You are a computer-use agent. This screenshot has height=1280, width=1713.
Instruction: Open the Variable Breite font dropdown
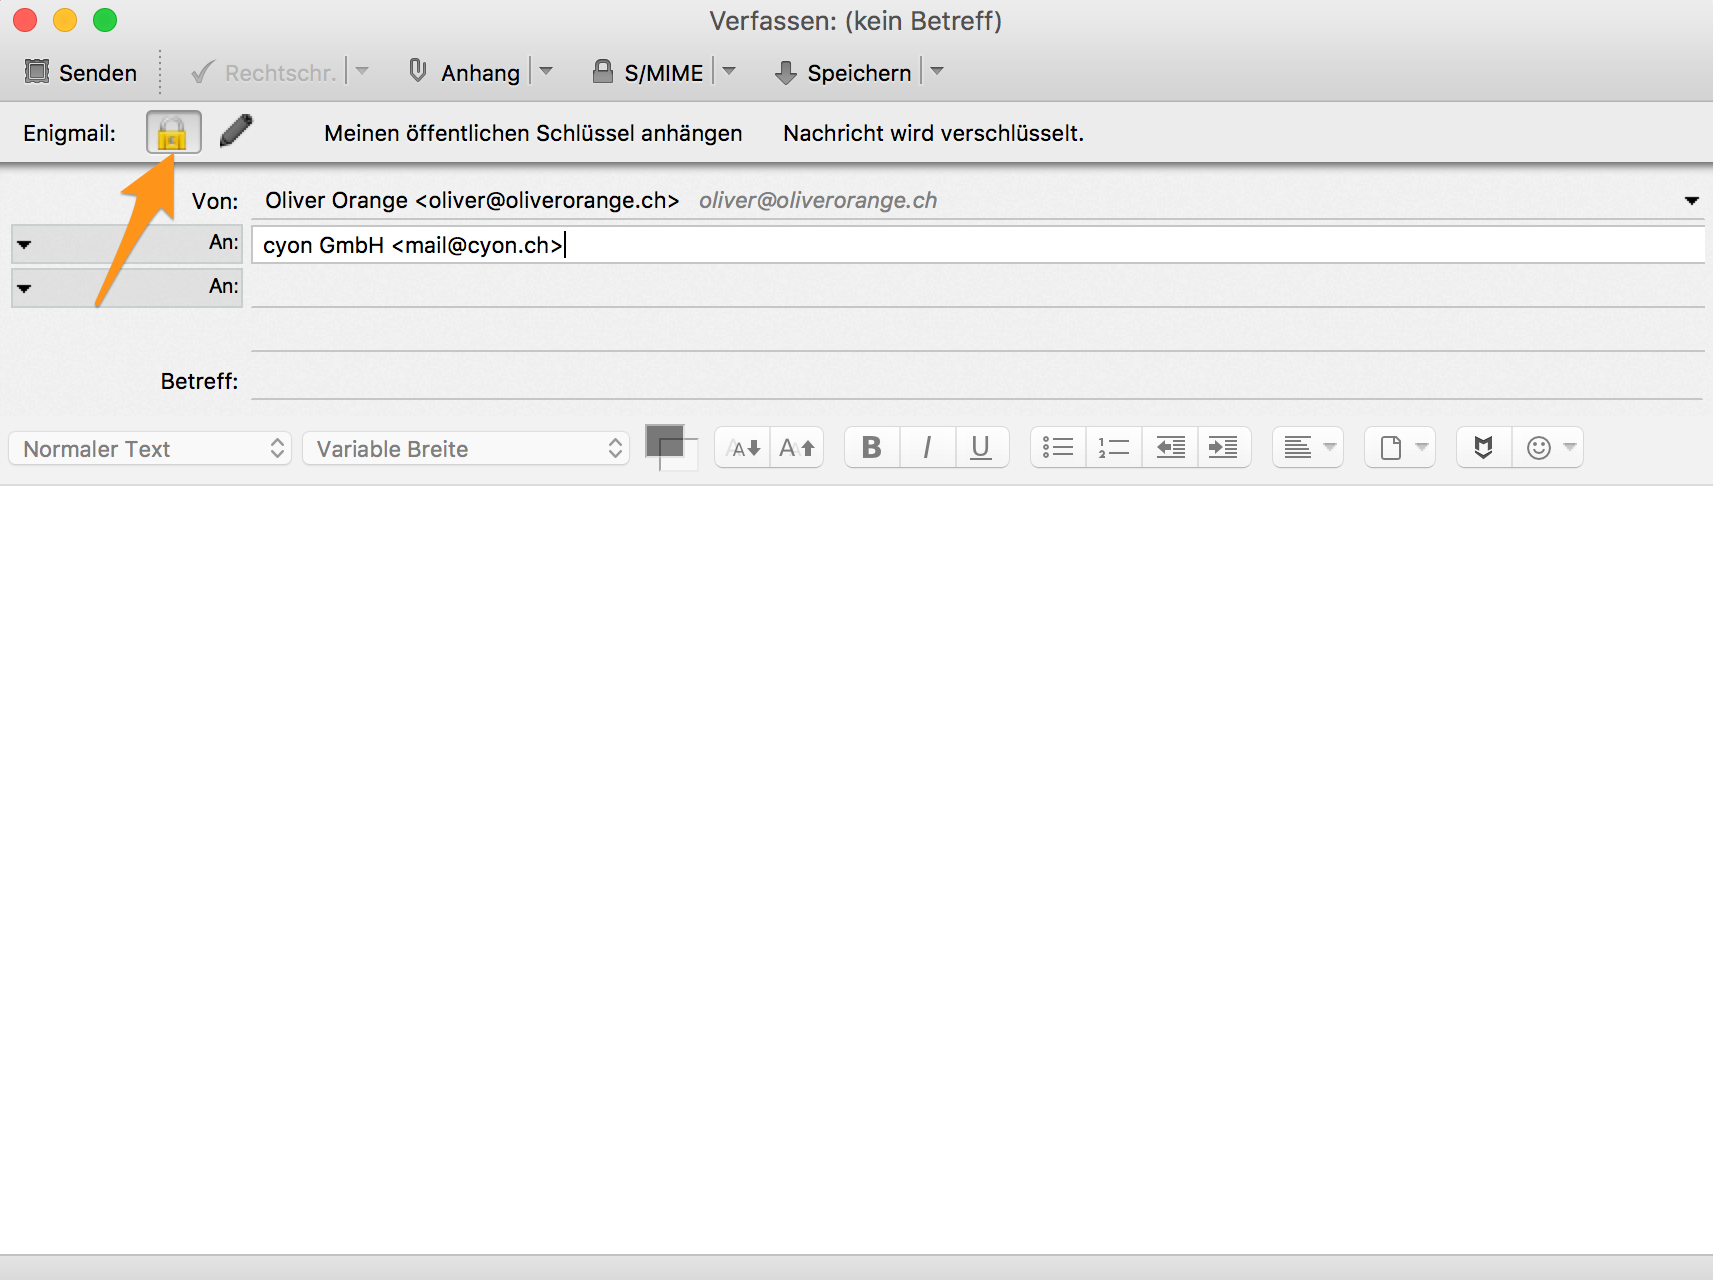[x=466, y=448]
